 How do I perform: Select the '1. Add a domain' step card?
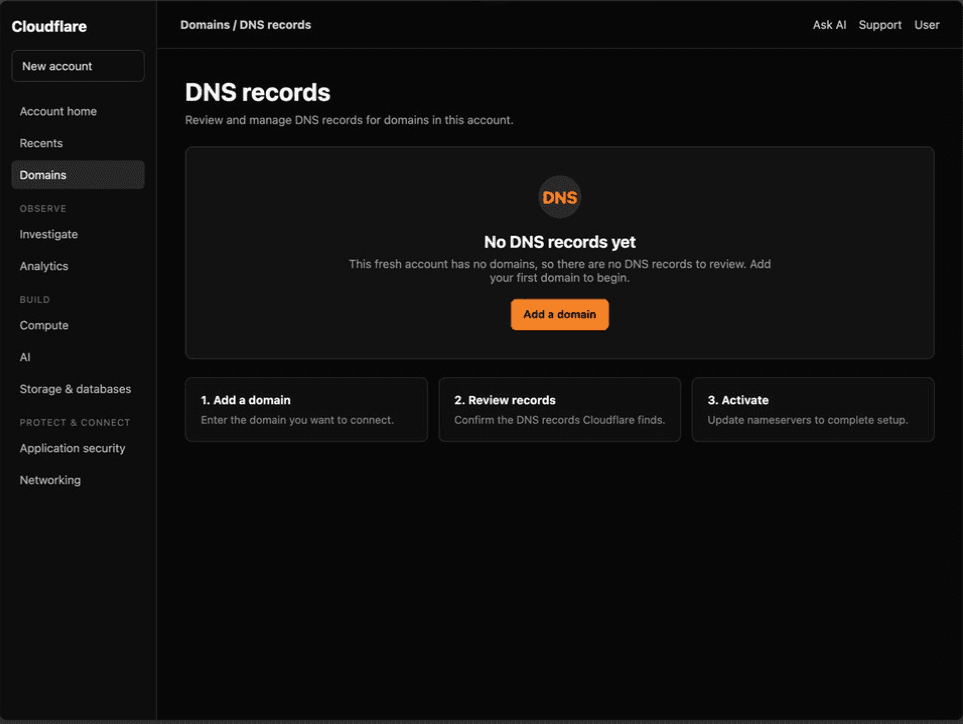tap(306, 410)
